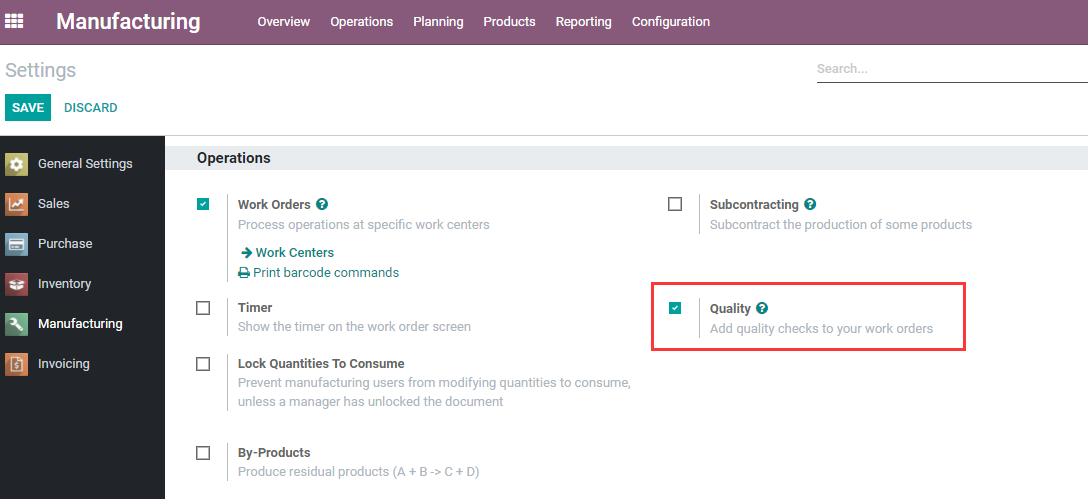Viewport: 1088px width, 499px height.
Task: Click the DISCARD button
Action: click(91, 108)
